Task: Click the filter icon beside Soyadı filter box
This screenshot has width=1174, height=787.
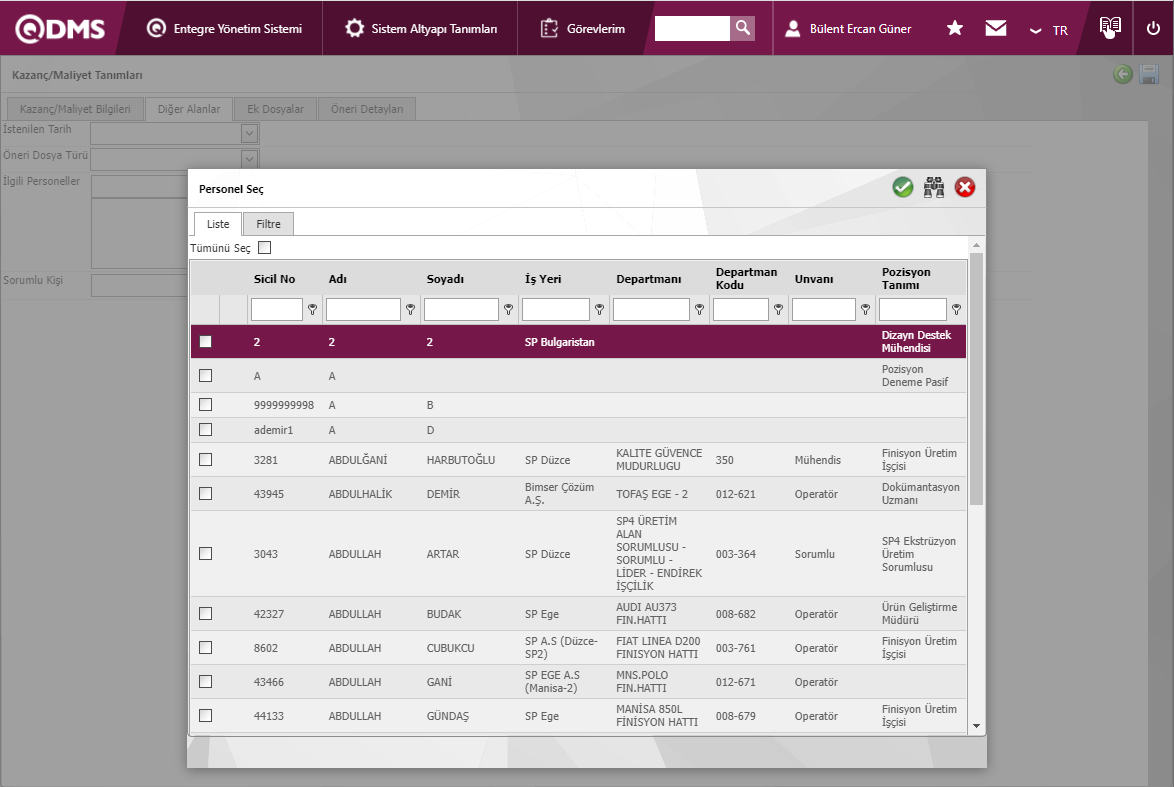Action: pos(508,310)
